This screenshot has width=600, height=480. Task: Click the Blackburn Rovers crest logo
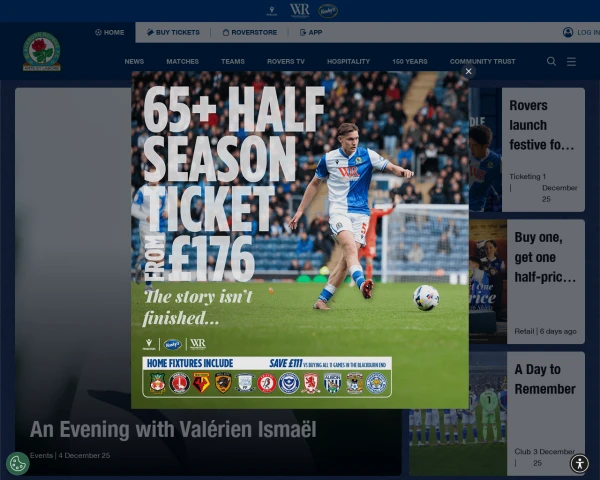point(42,51)
